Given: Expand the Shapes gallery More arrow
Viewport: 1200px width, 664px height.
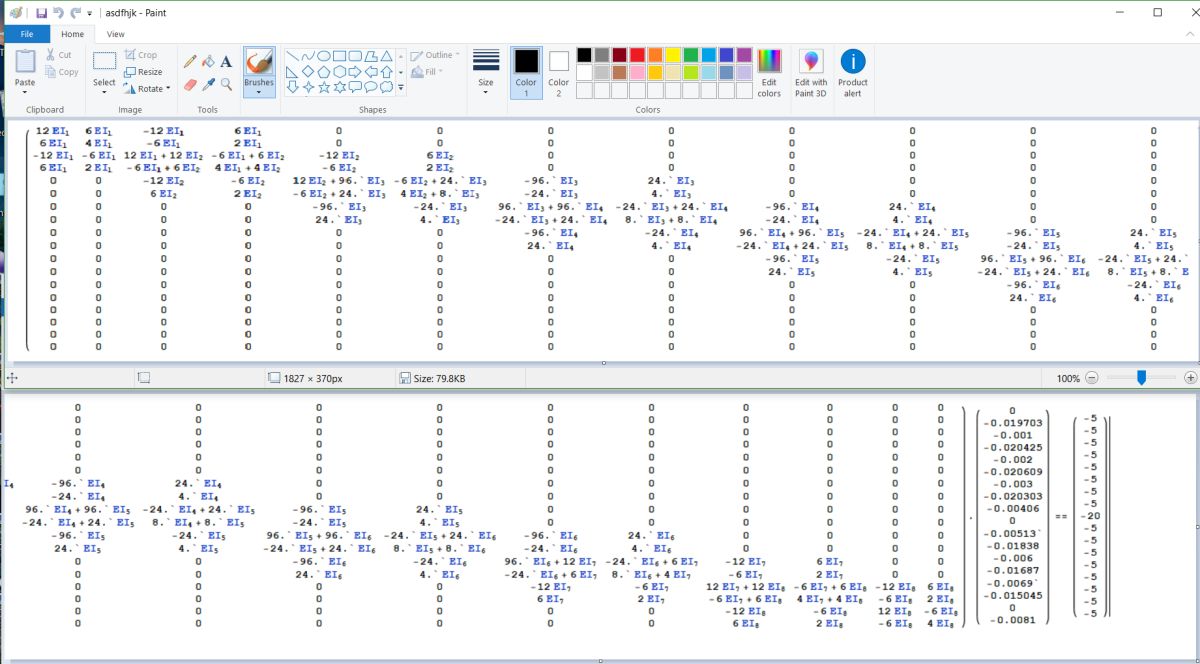Looking at the screenshot, I should tap(401, 88).
